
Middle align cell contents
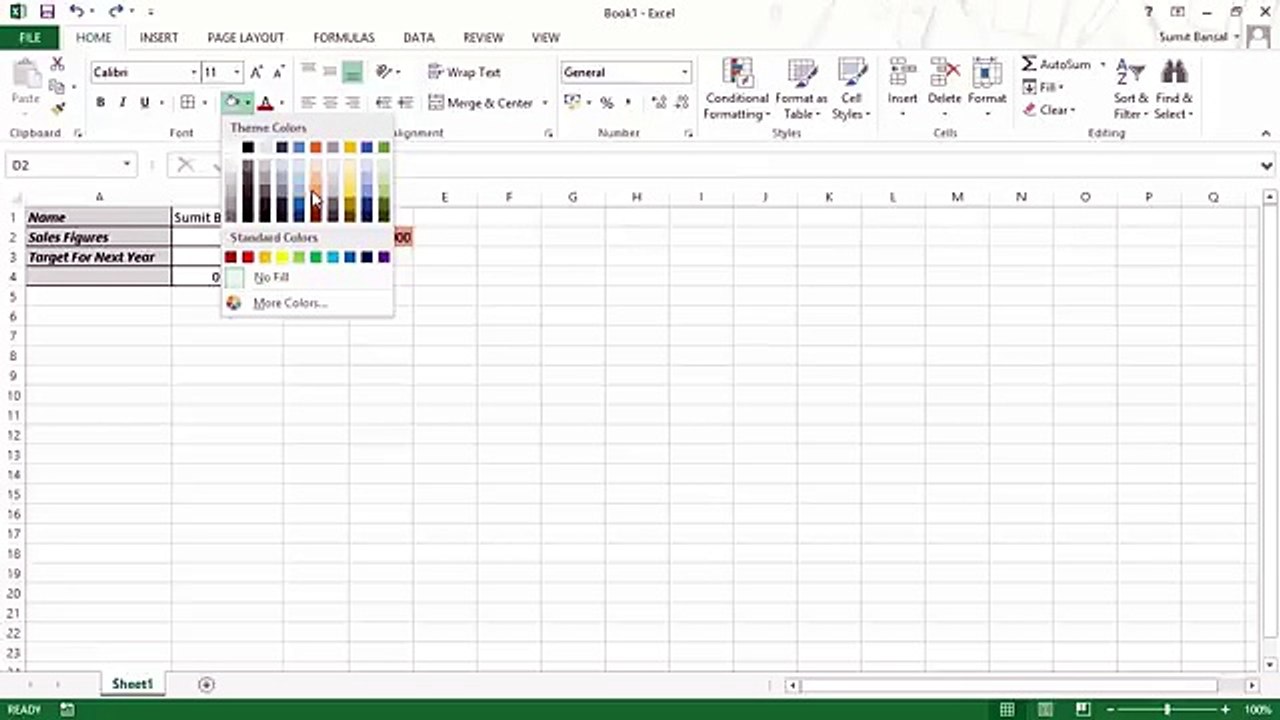tap(330, 72)
